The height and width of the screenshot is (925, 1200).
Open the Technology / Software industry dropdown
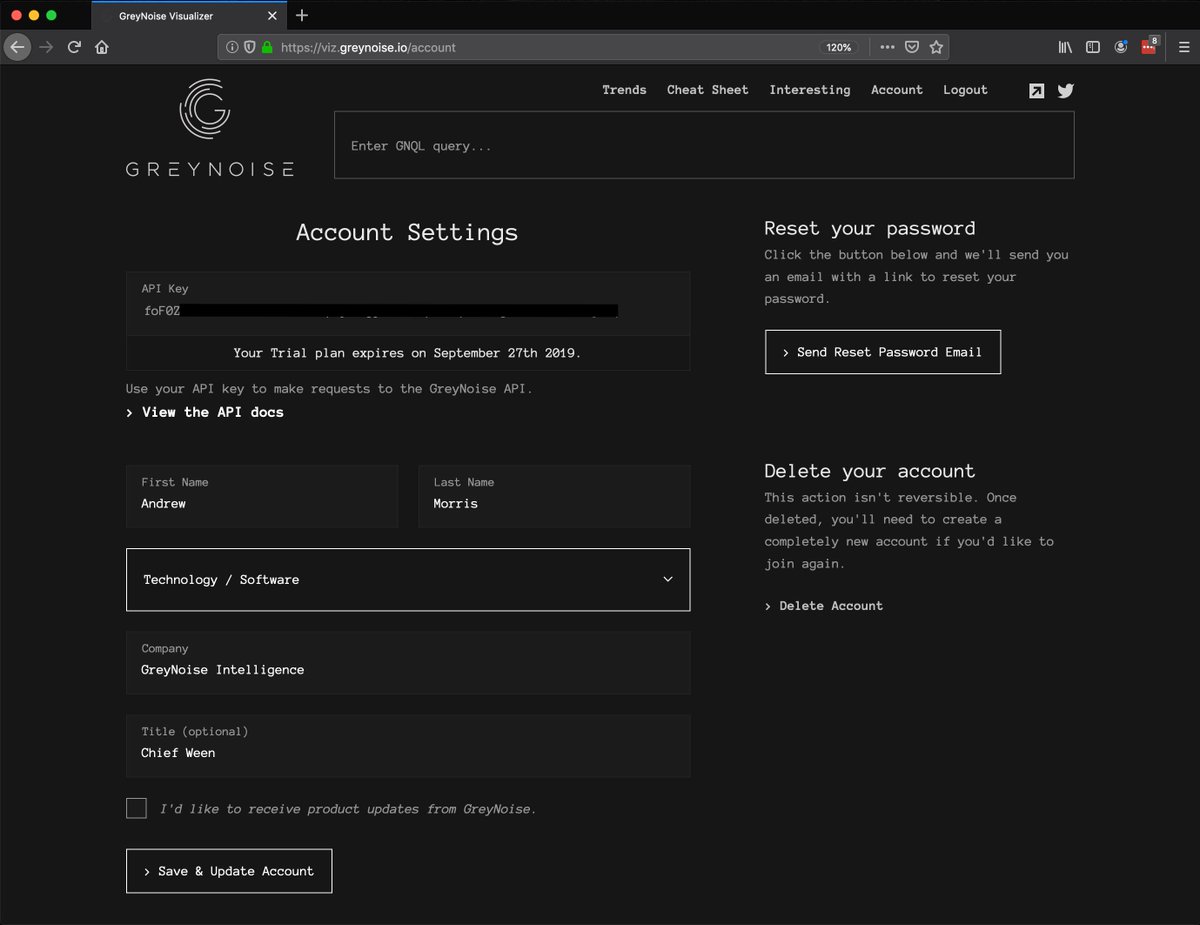(408, 579)
